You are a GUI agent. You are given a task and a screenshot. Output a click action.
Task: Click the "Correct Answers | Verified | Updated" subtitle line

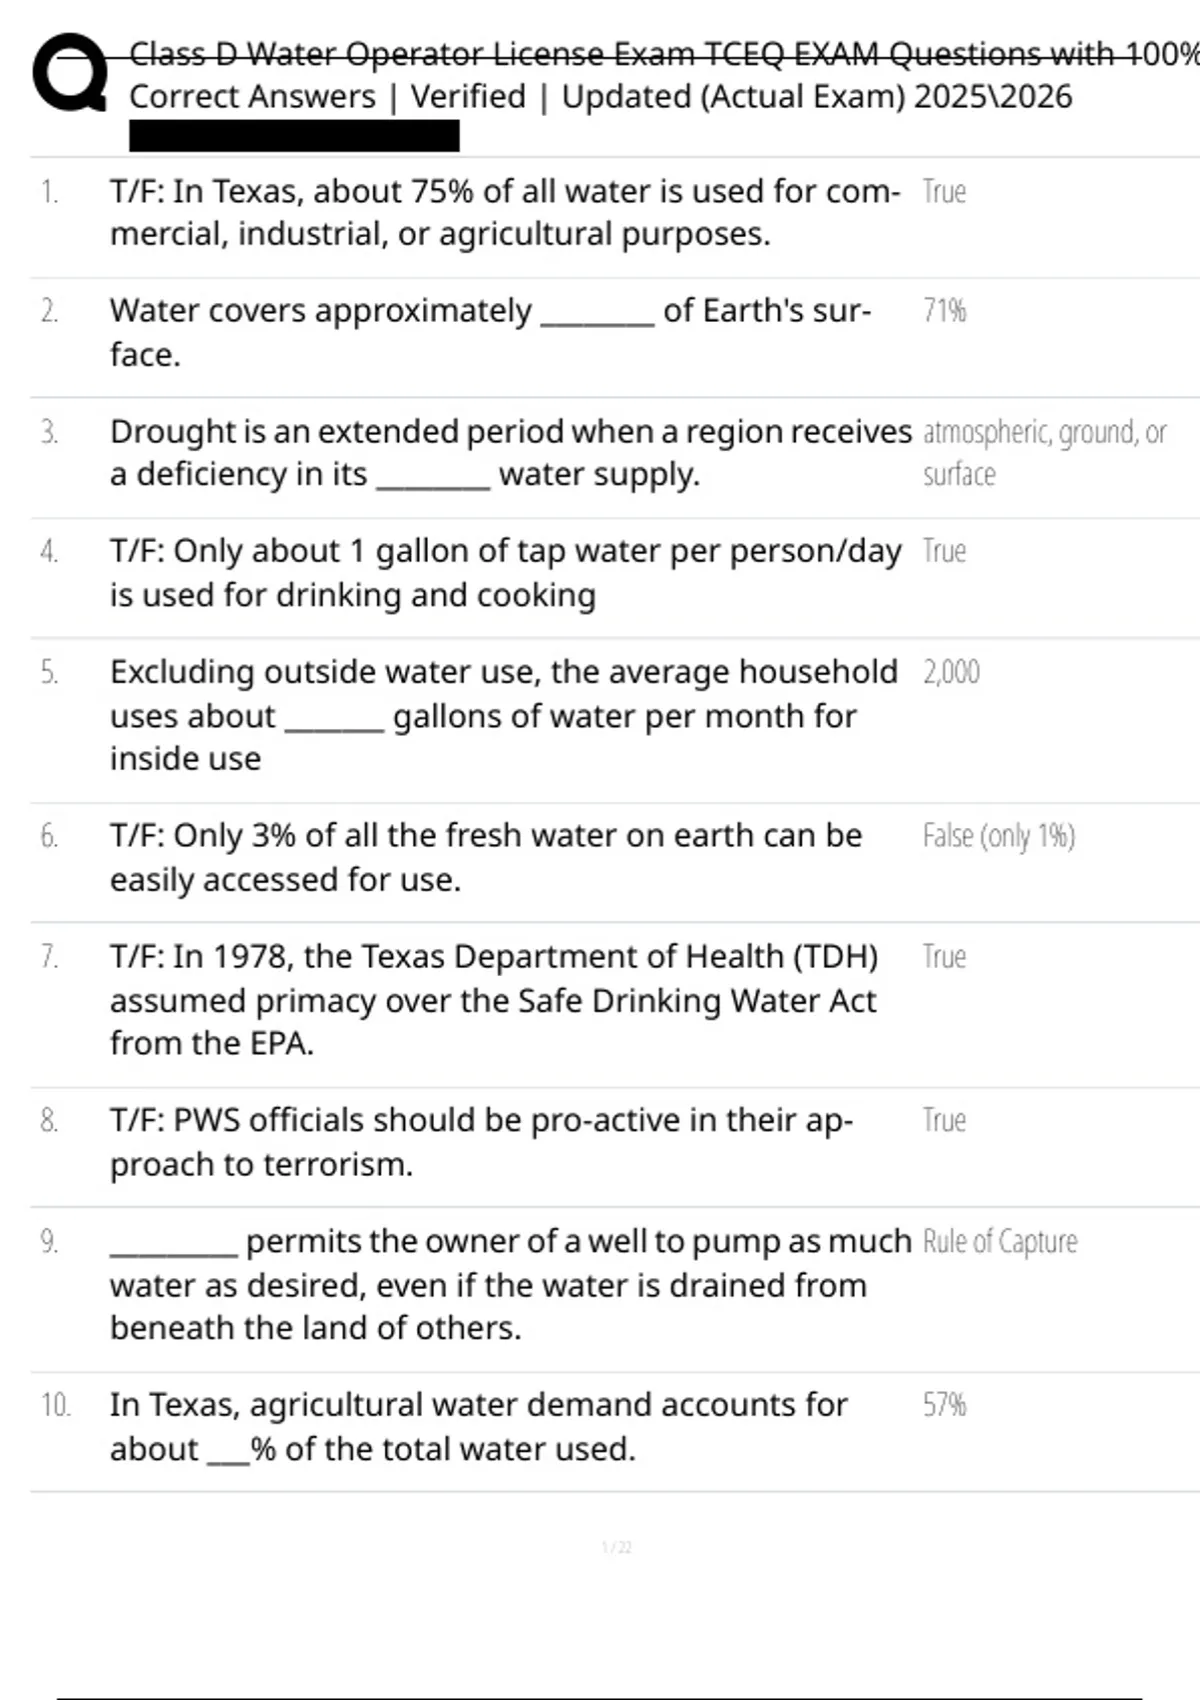click(600, 97)
